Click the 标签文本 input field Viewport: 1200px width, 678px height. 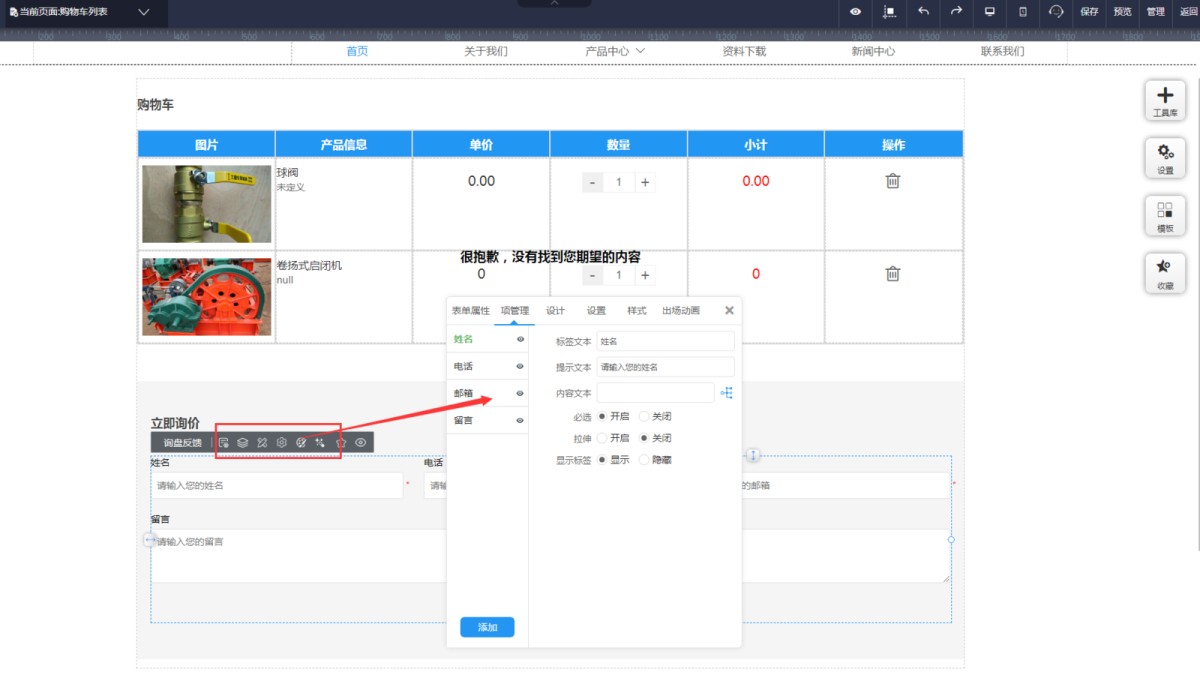click(x=665, y=341)
